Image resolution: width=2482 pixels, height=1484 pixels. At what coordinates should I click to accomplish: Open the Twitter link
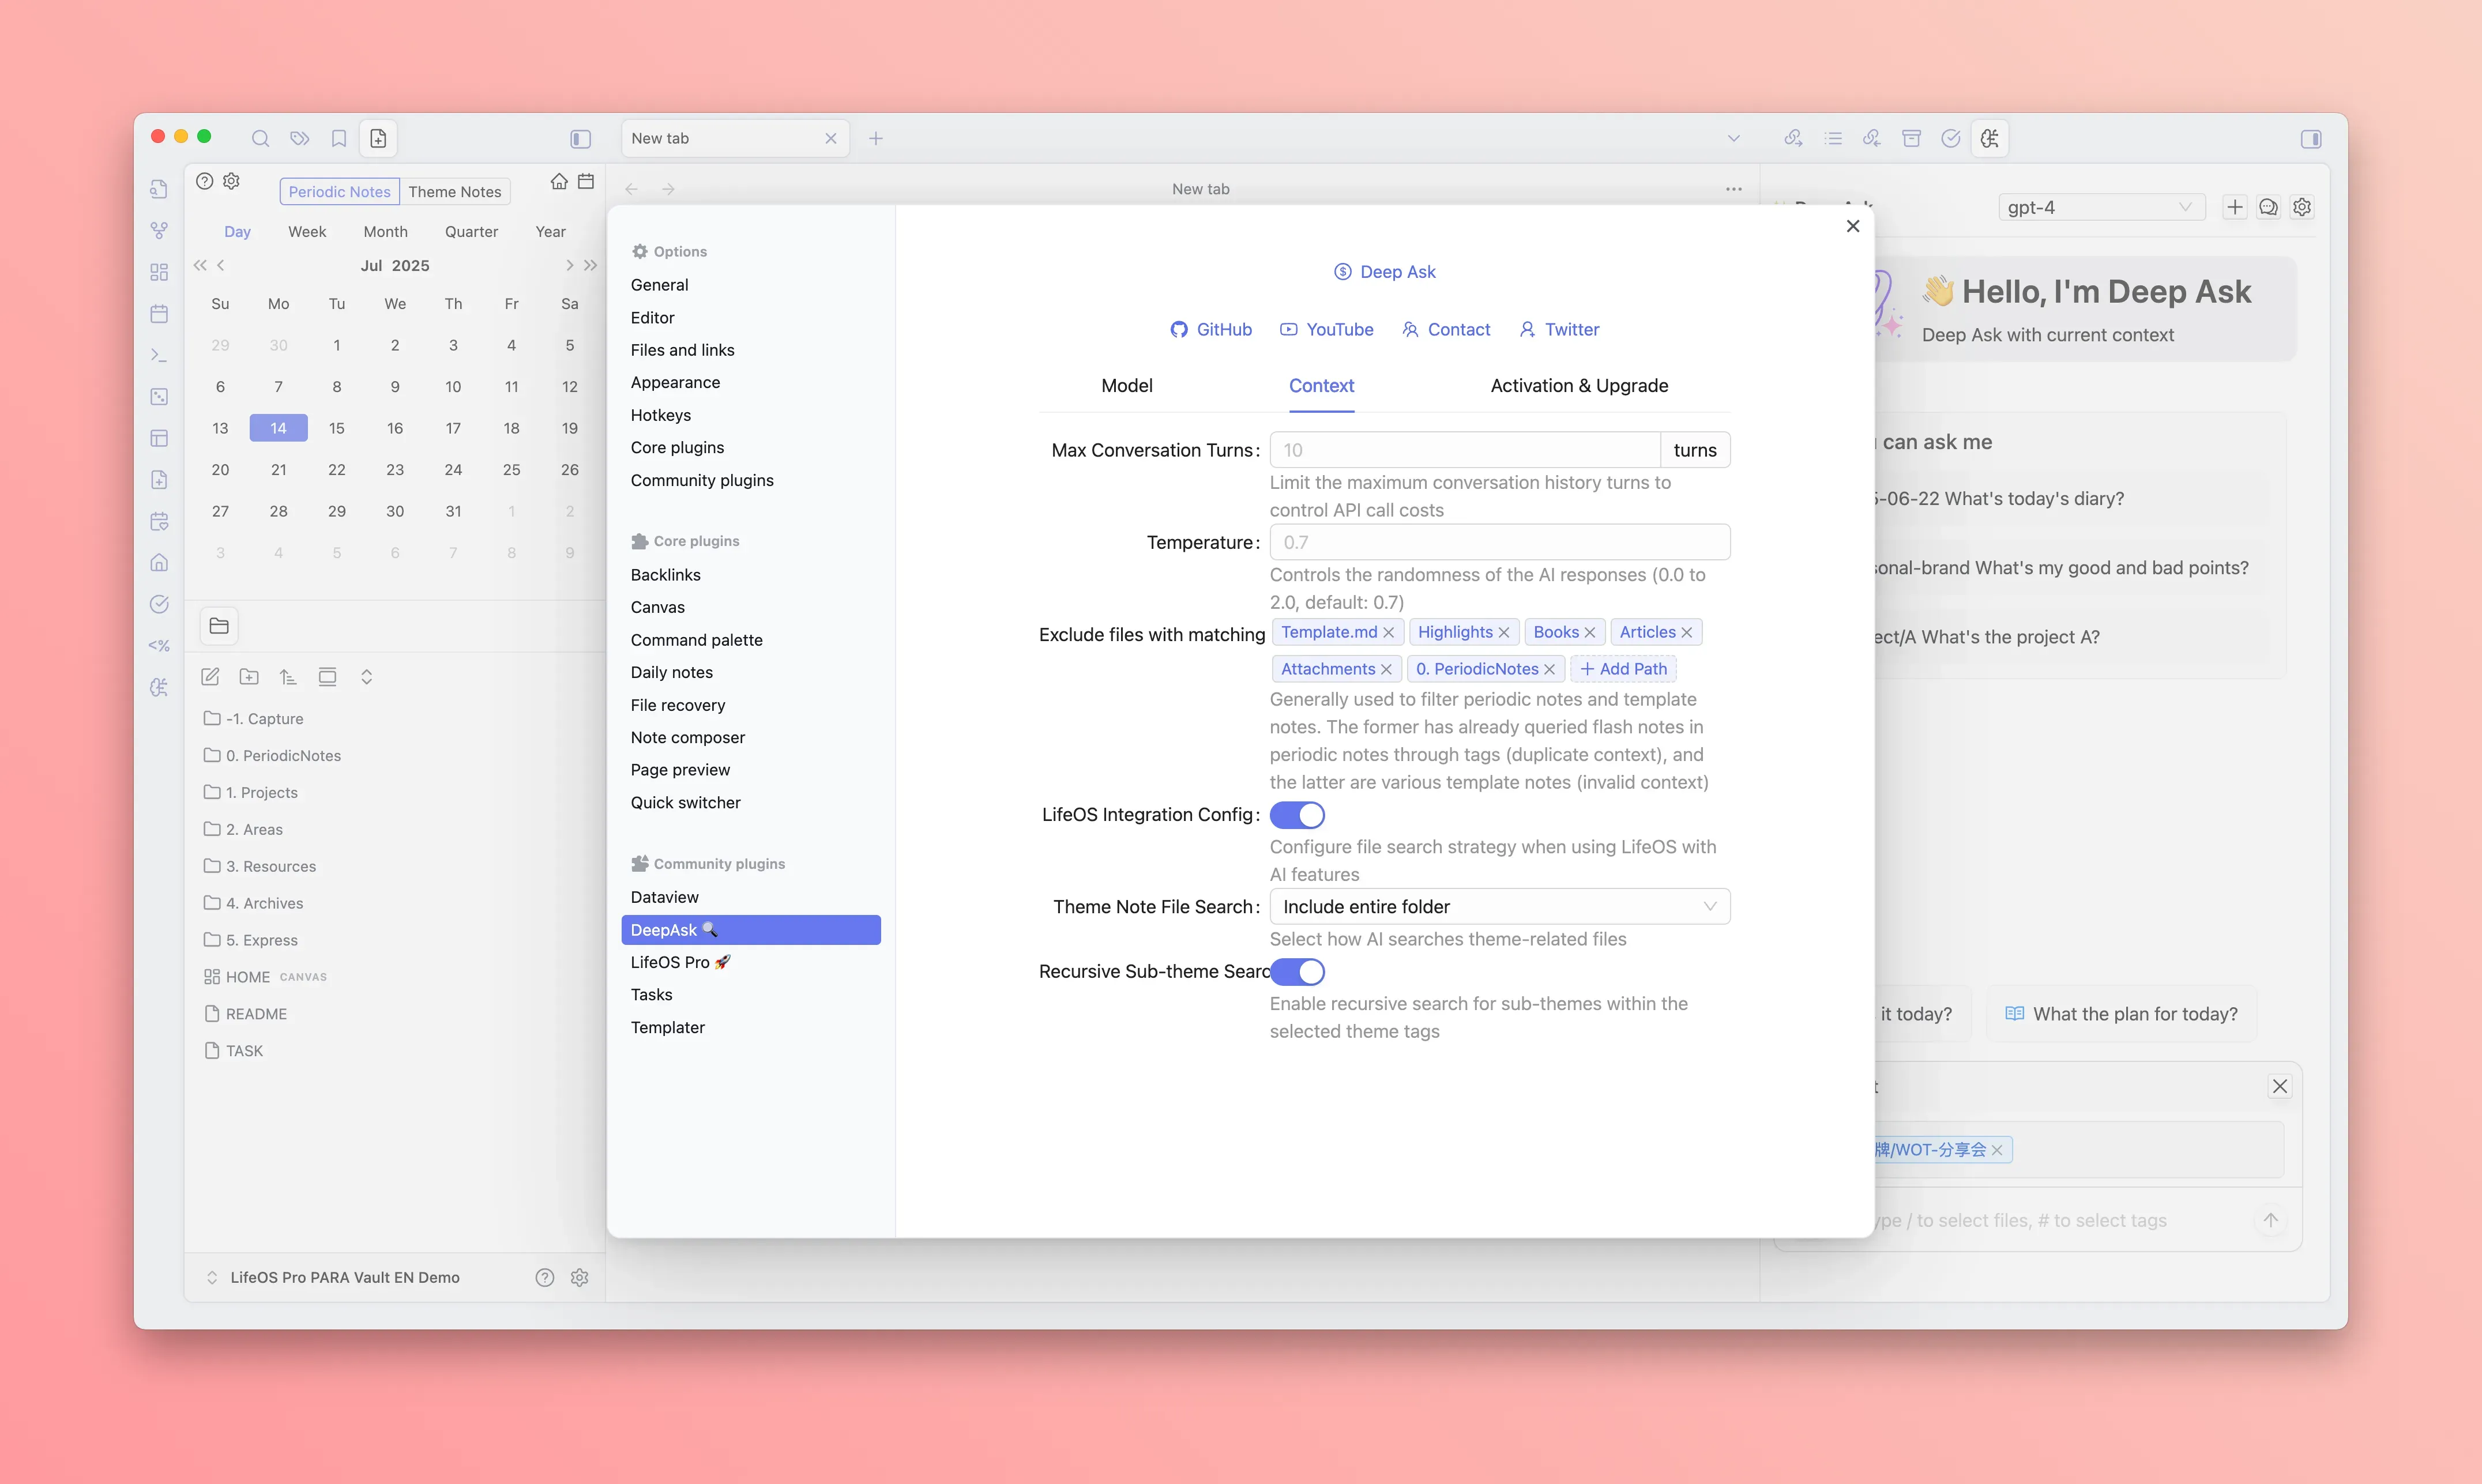coord(1559,329)
